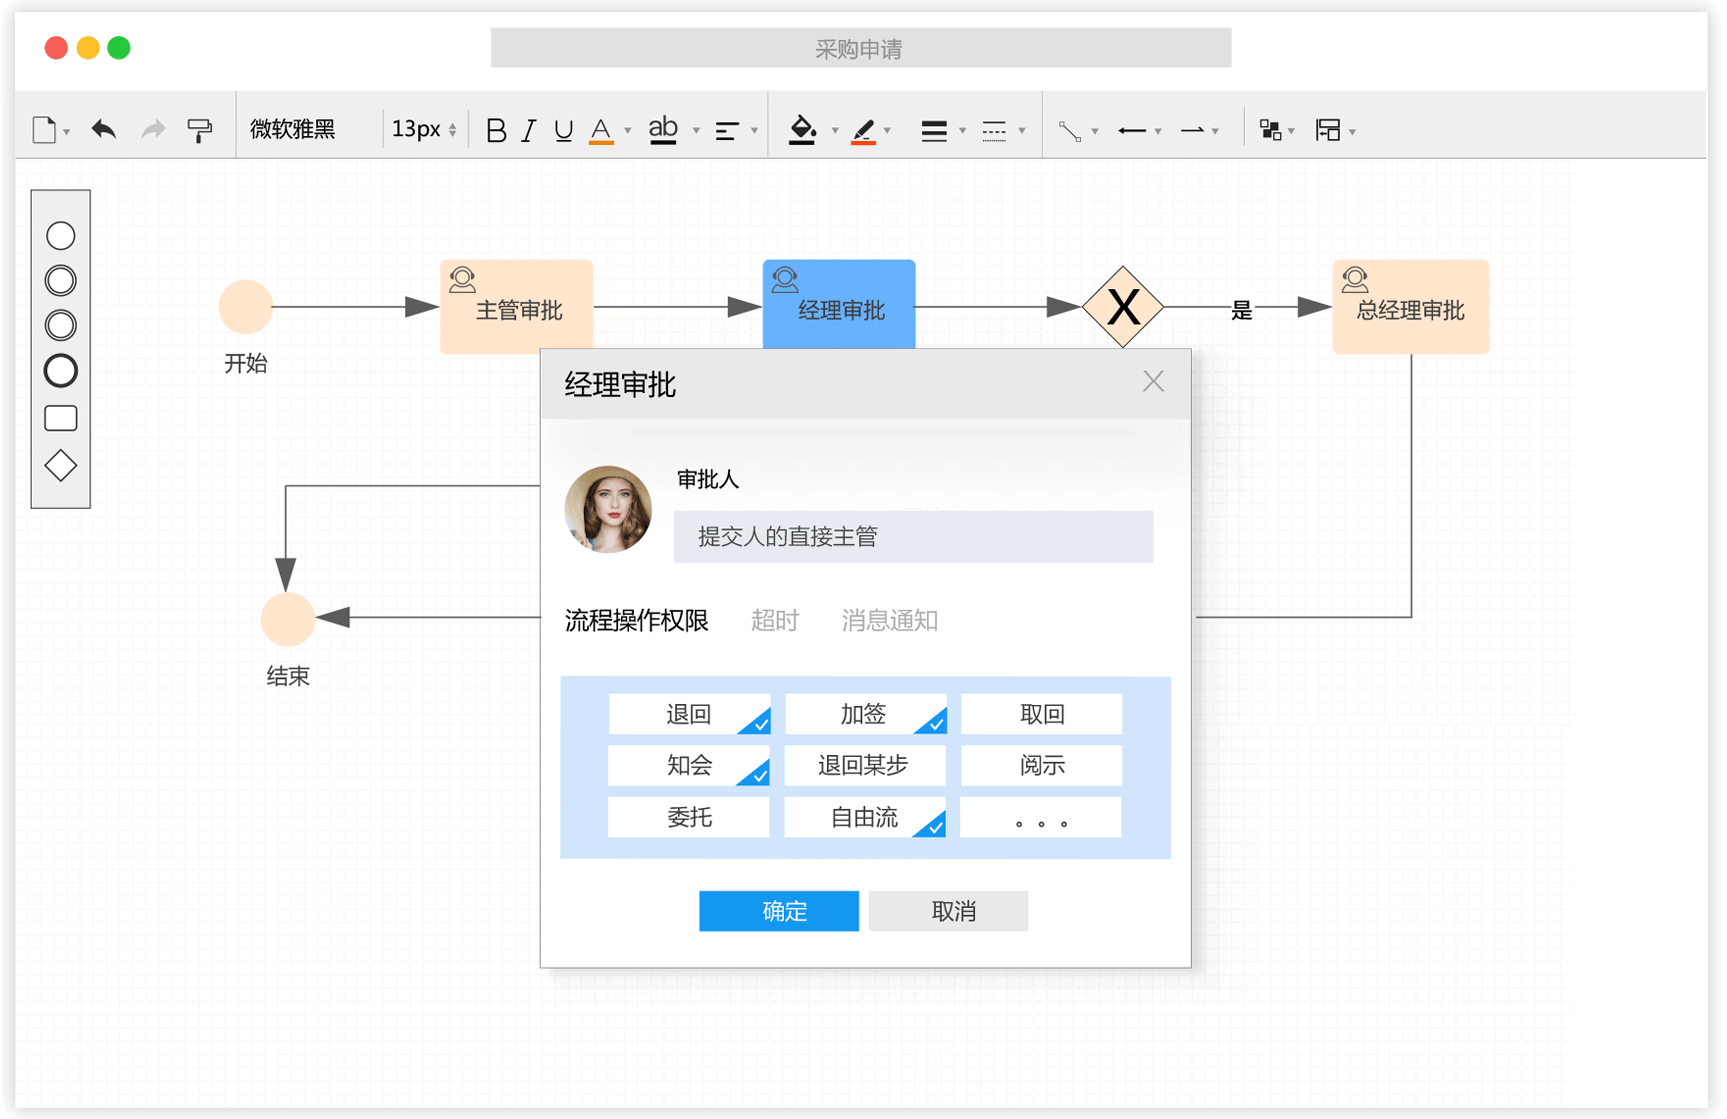Pick the connector line tool
Image resolution: width=1727 pixels, height=1119 pixels.
coord(1070,129)
